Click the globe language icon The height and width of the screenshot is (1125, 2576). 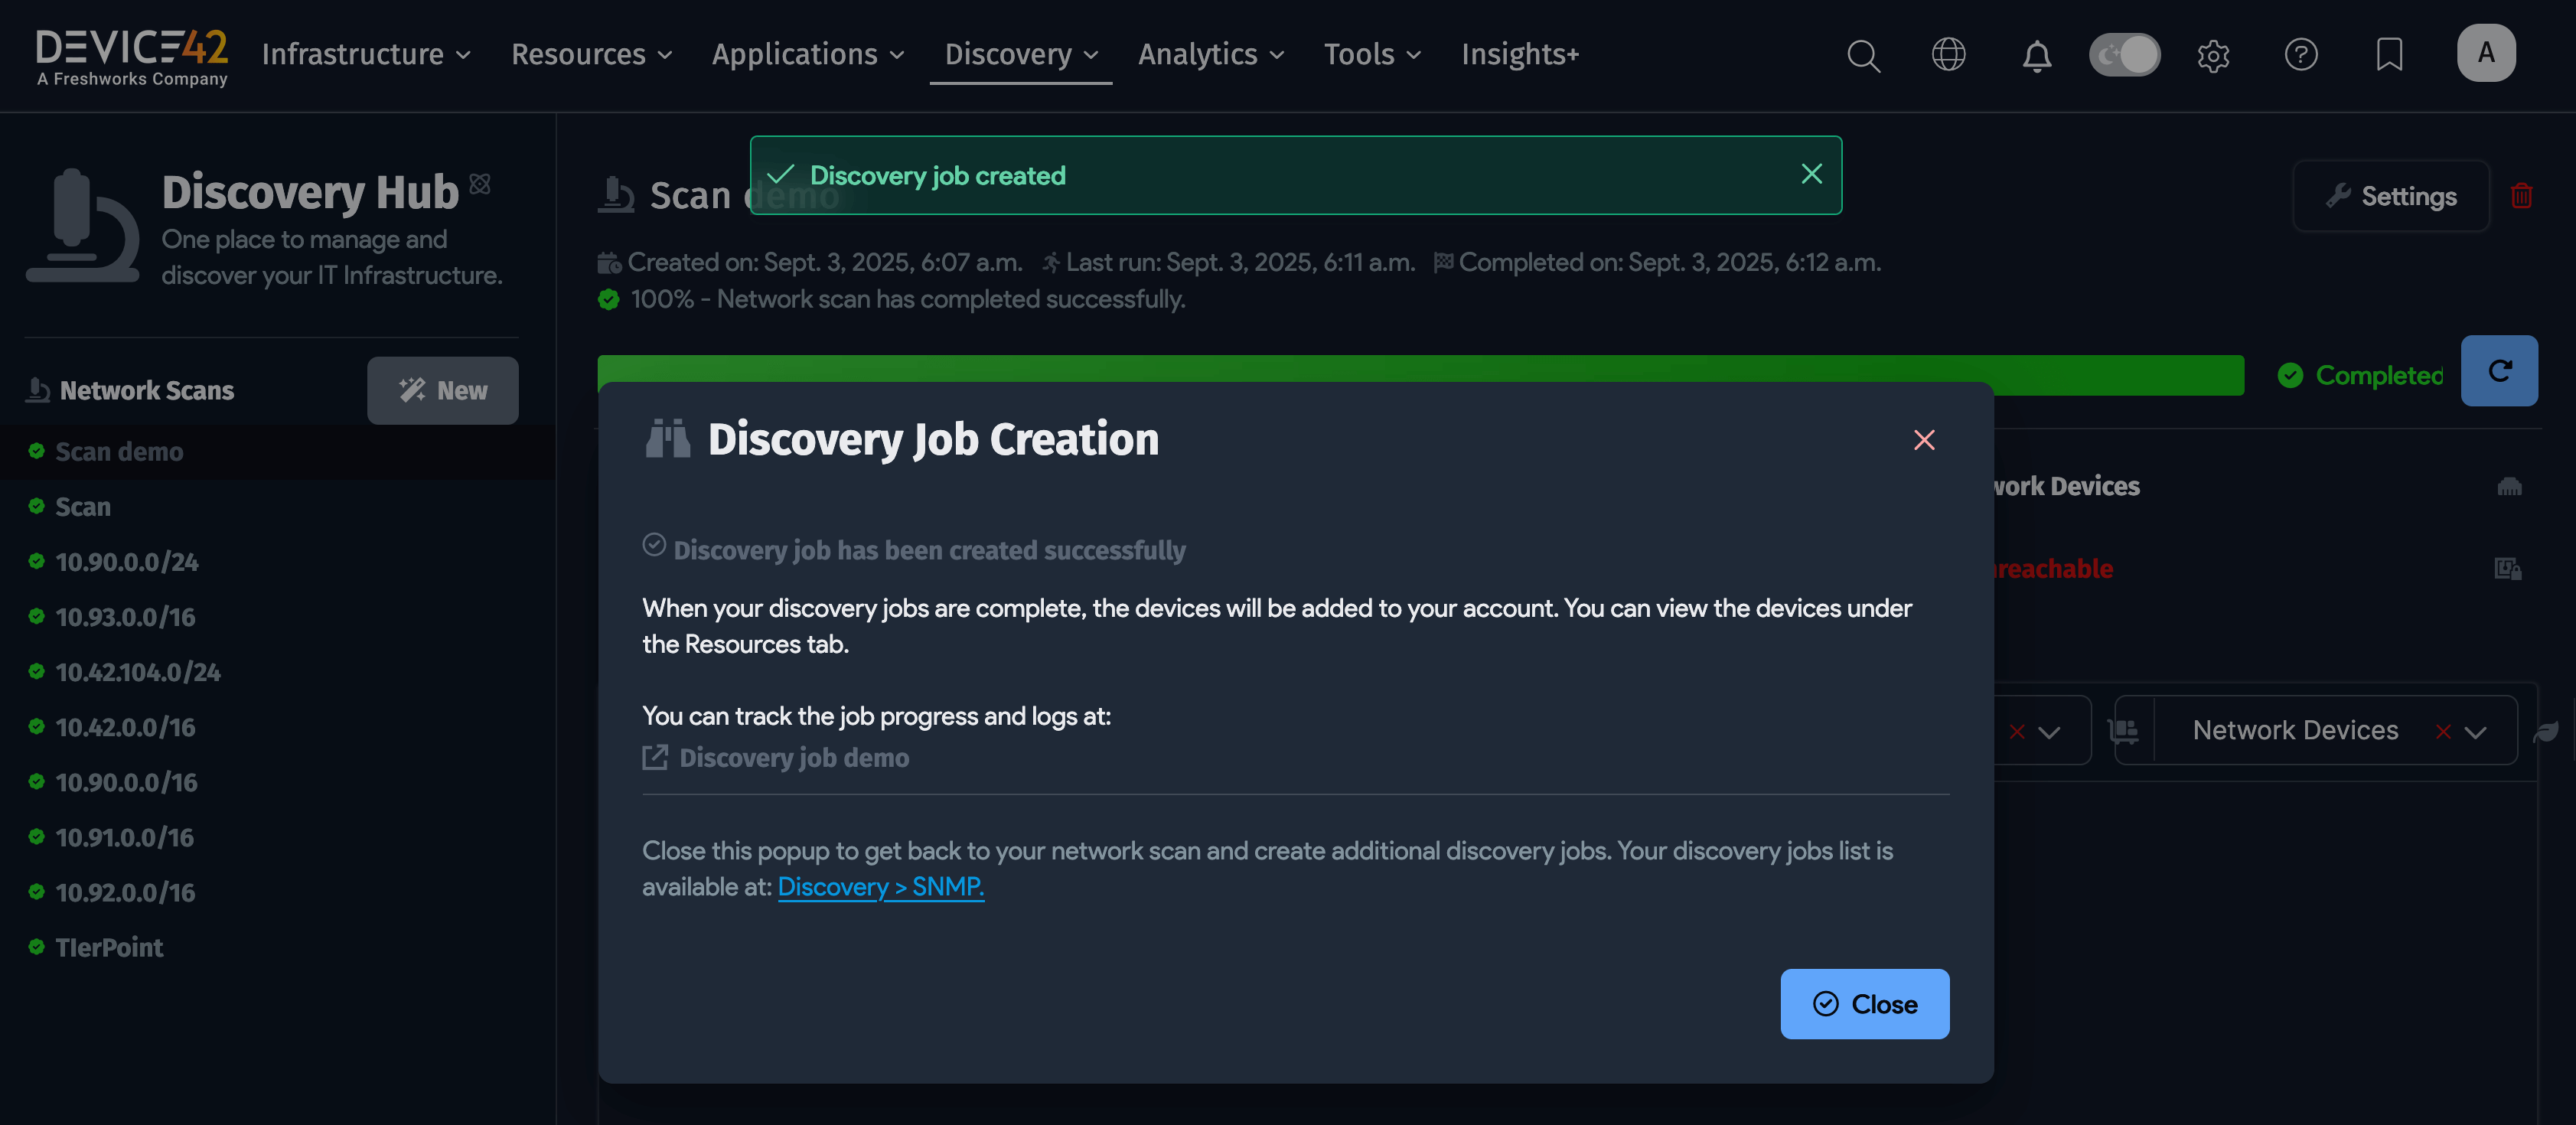pyautogui.click(x=1949, y=55)
